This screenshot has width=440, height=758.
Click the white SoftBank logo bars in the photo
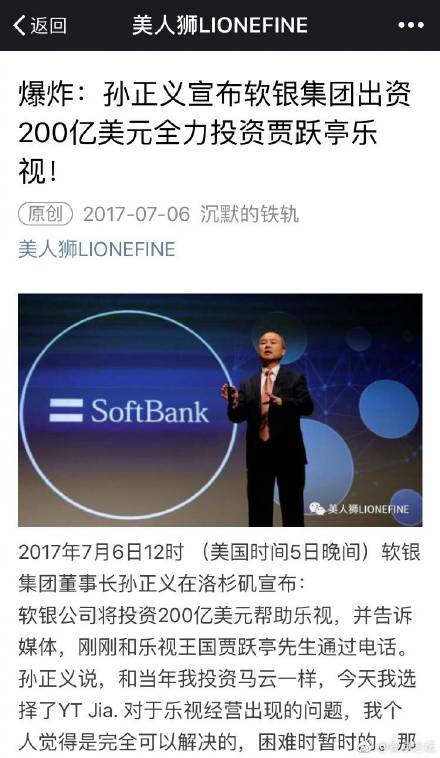click(x=66, y=410)
